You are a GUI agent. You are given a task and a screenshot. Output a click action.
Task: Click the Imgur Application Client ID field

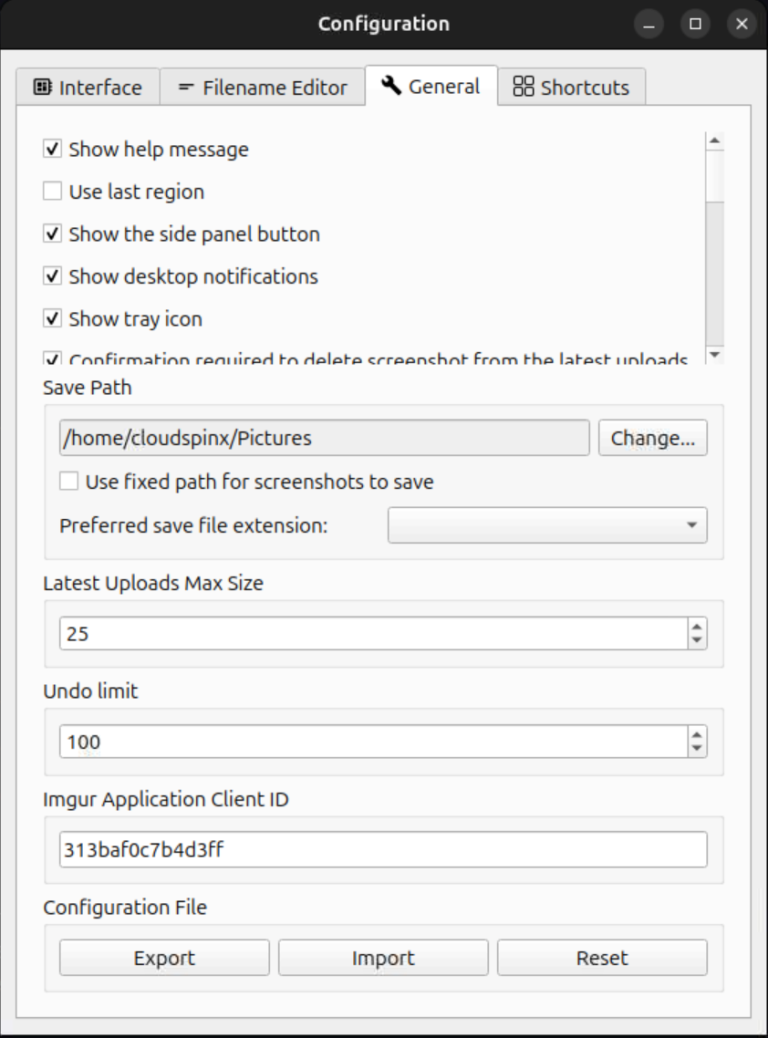[383, 848]
